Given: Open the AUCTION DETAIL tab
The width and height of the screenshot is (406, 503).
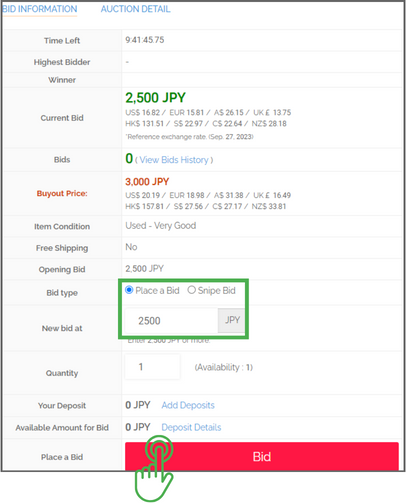Looking at the screenshot, I should tap(135, 9).
